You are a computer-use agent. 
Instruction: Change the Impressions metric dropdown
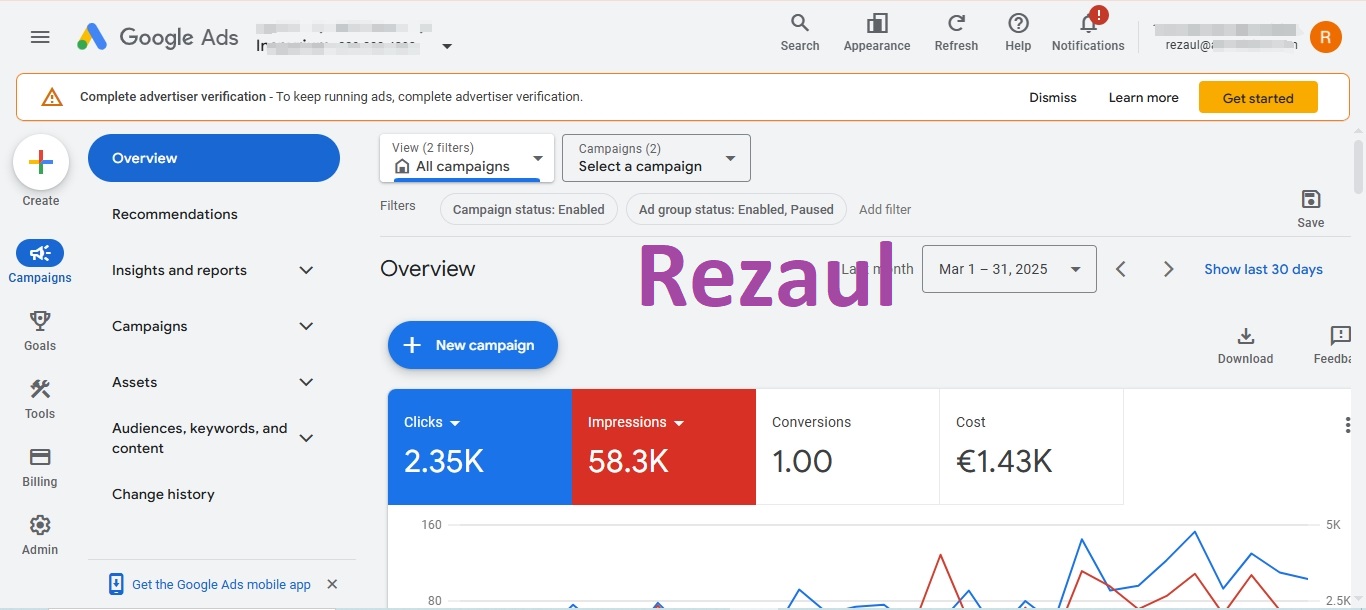tap(636, 422)
